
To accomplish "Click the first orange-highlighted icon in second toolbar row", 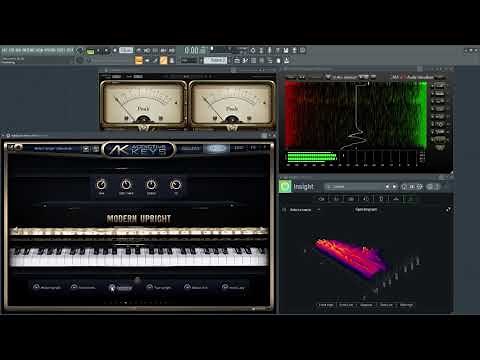I will (139, 60).
